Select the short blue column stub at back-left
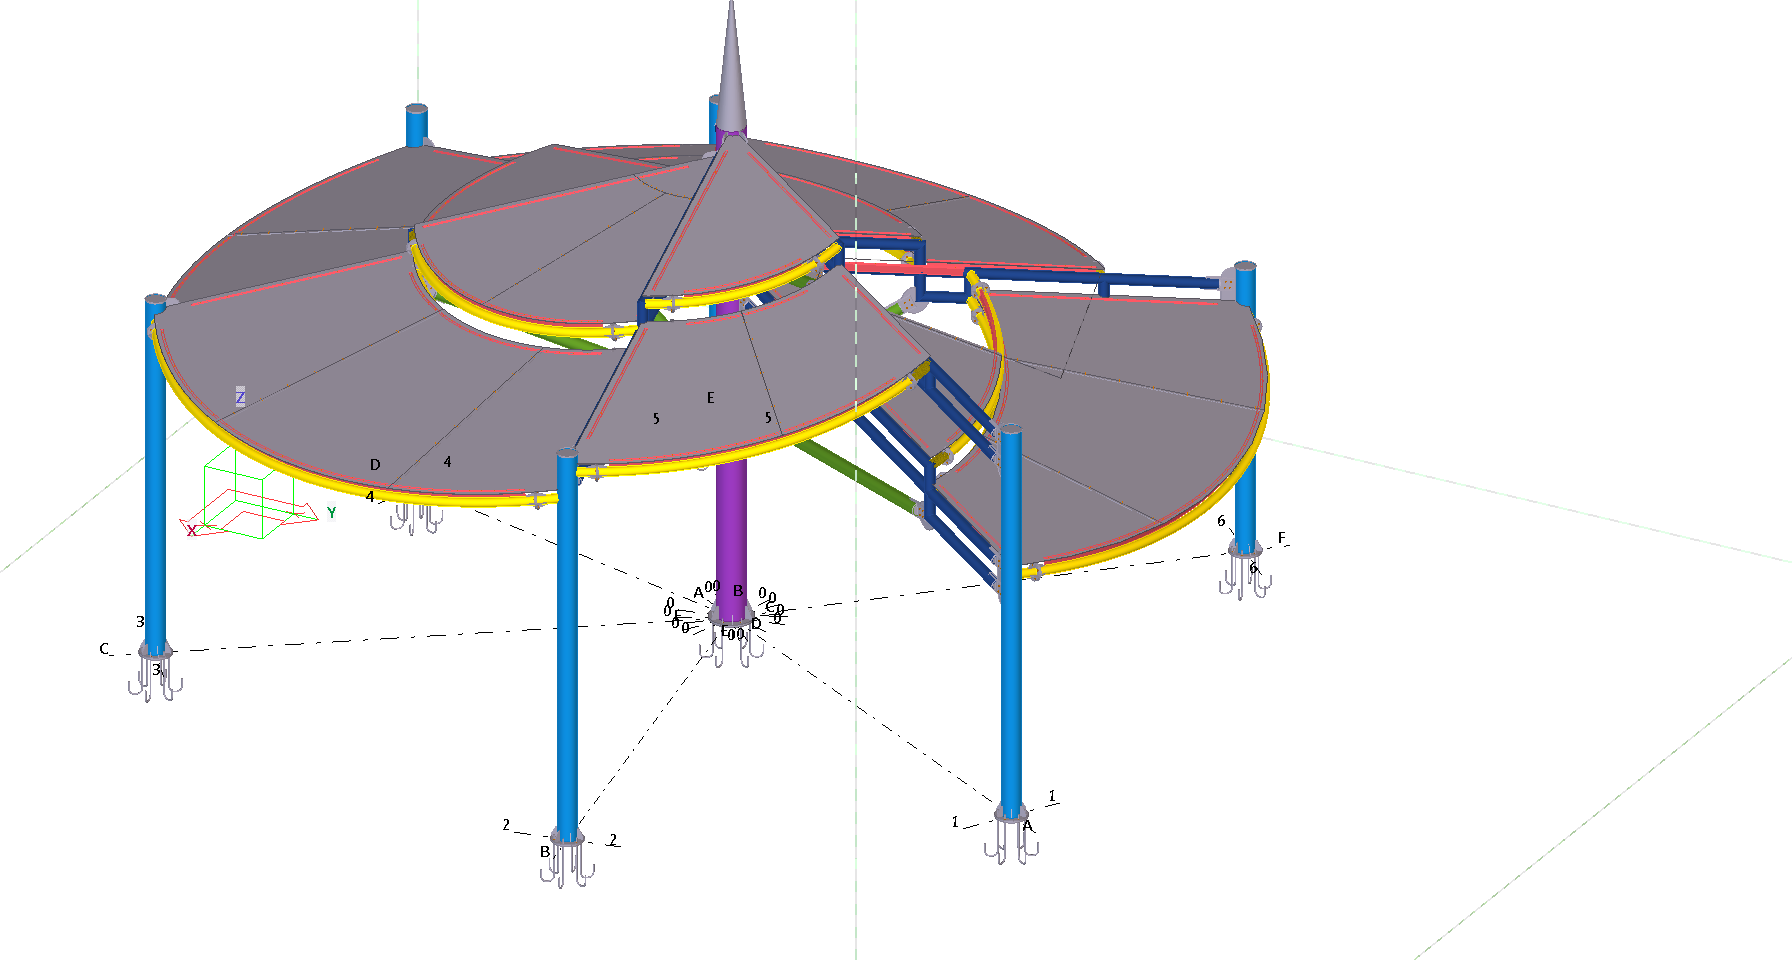 416,126
